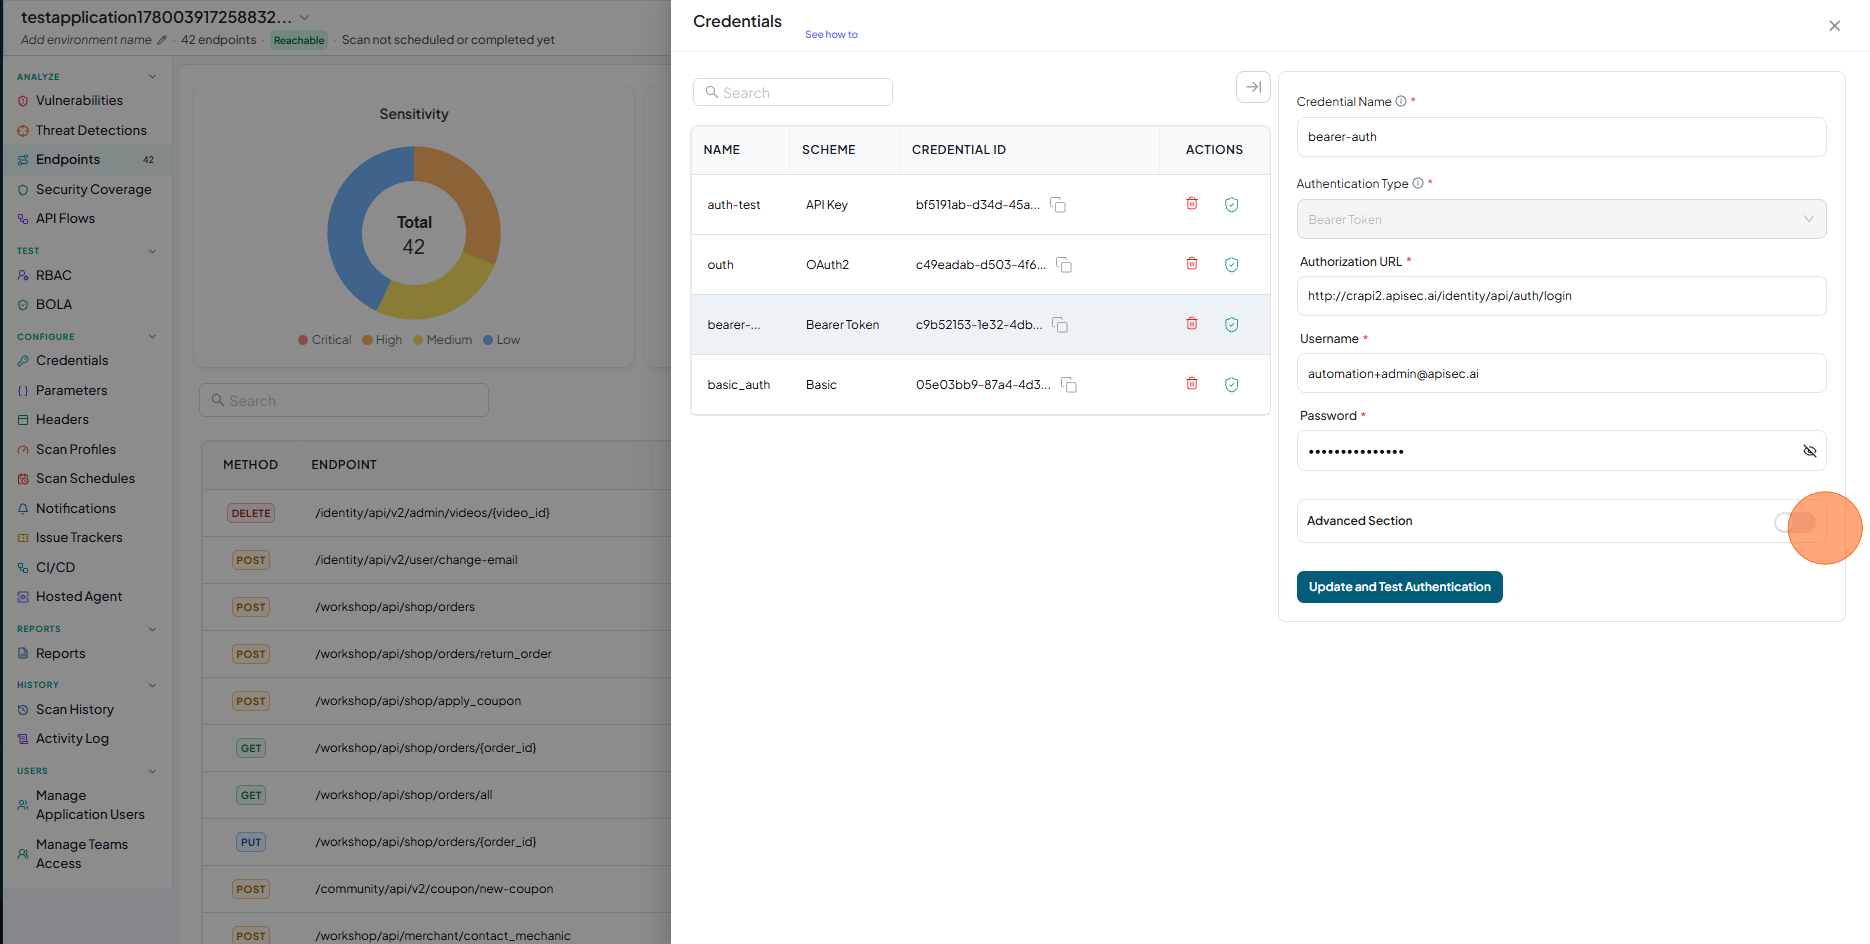The image size is (1870, 944).
Task: Expand the application name dropdown chevron
Action: (305, 18)
